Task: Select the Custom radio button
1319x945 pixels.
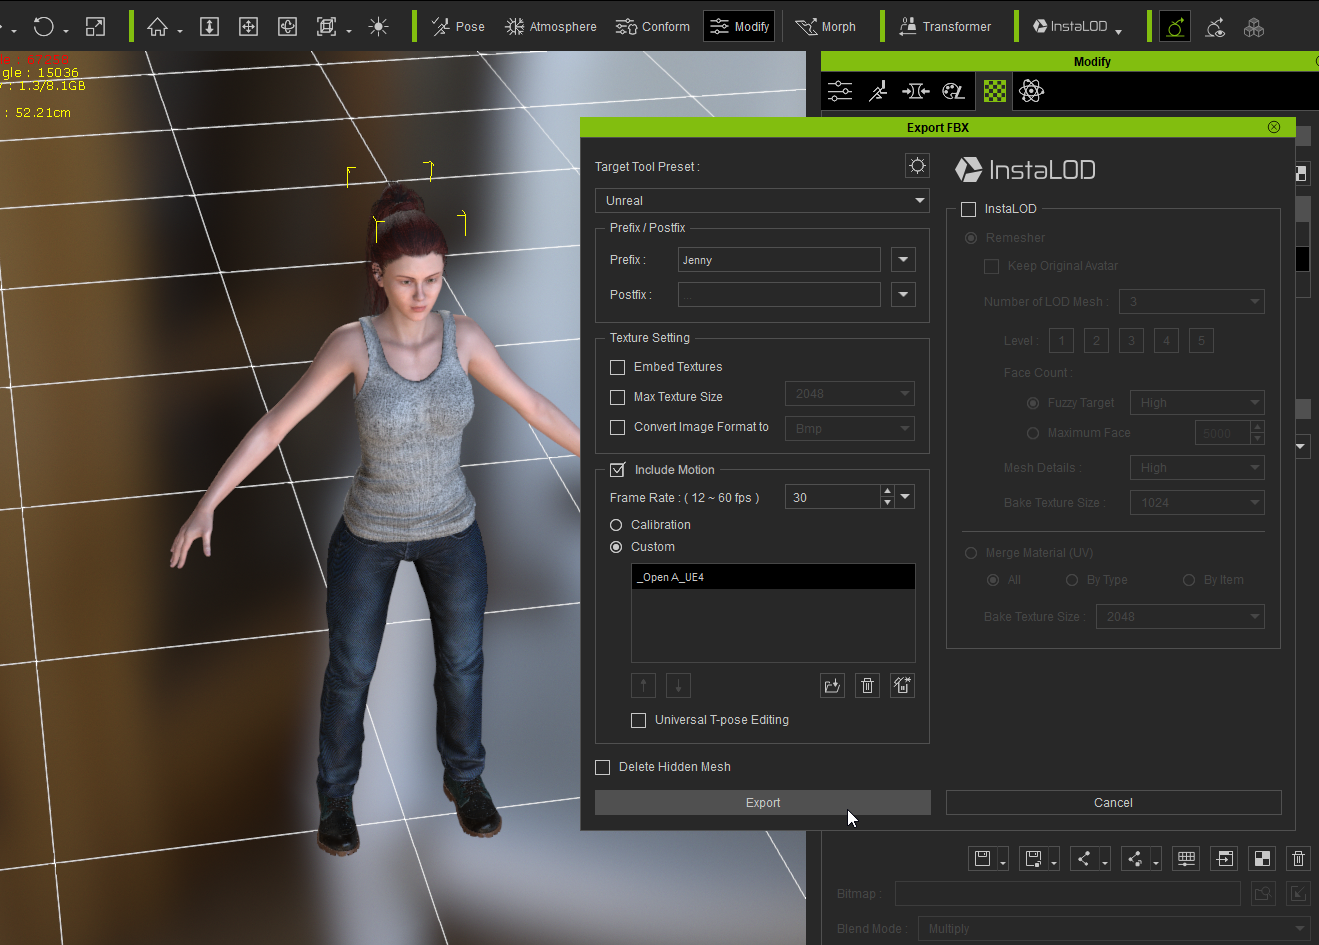Action: 616,547
